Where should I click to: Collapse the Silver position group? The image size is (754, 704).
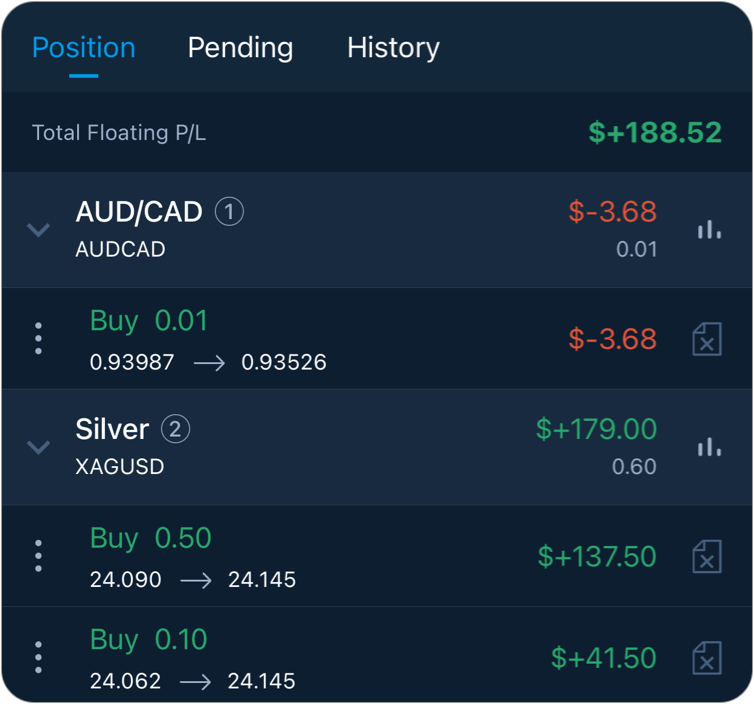pos(38,447)
